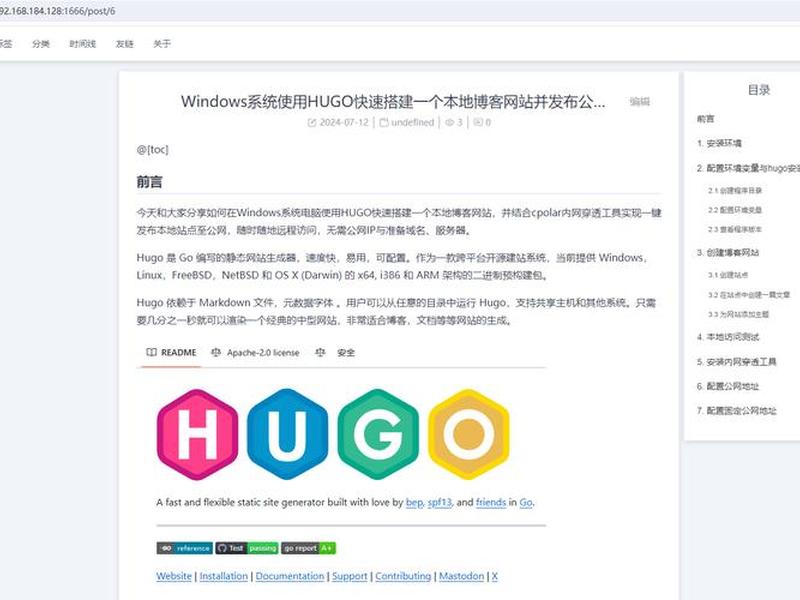The height and width of the screenshot is (600, 800).
Task: Jump to 4. 本地访问测试 in contents
Action: point(728,337)
